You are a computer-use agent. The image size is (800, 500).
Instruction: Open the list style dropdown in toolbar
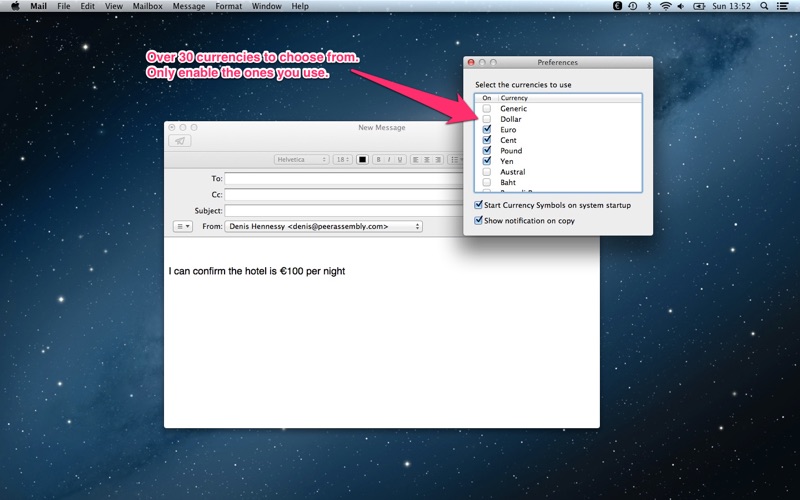click(455, 160)
